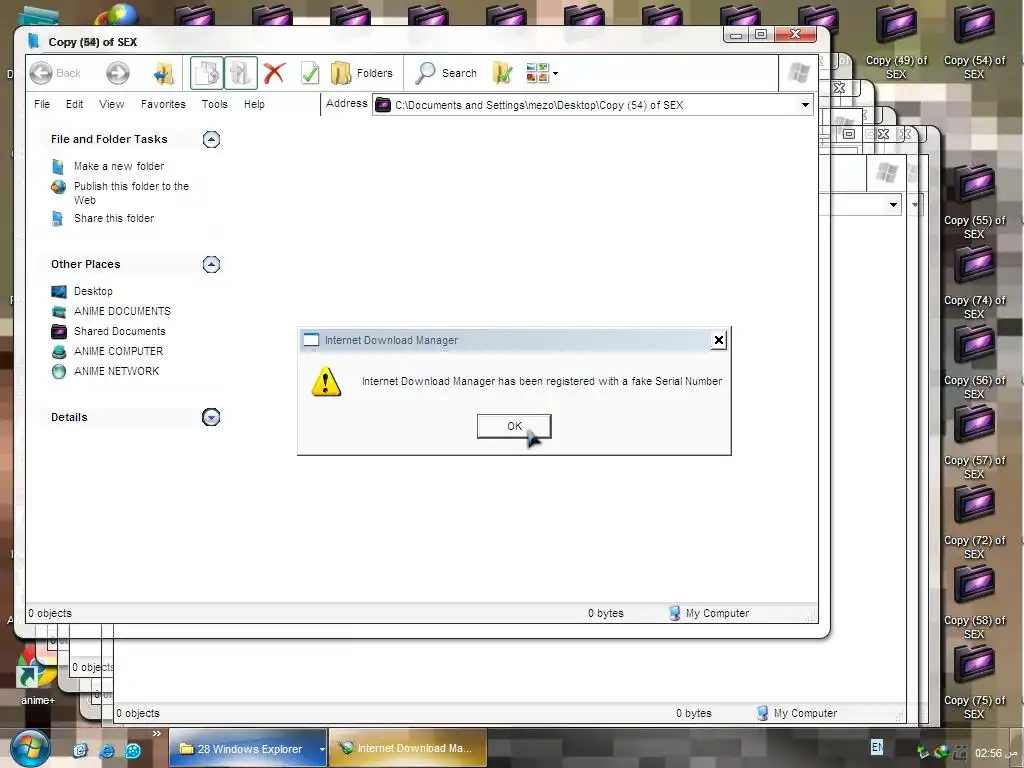Click Make a new folder

119,167
